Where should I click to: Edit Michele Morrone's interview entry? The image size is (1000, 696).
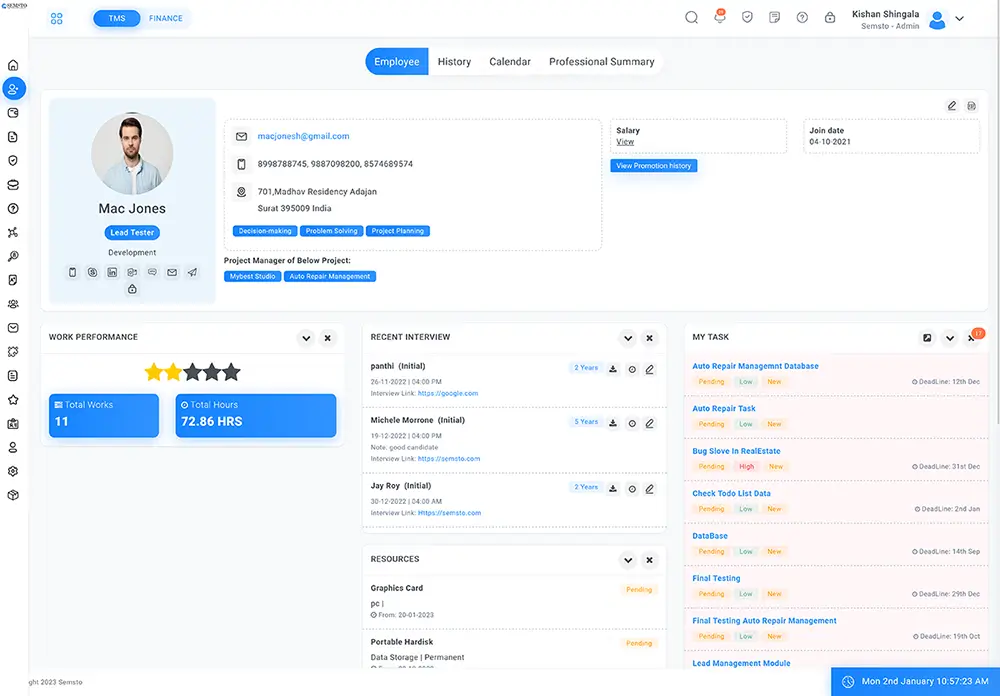click(x=649, y=424)
